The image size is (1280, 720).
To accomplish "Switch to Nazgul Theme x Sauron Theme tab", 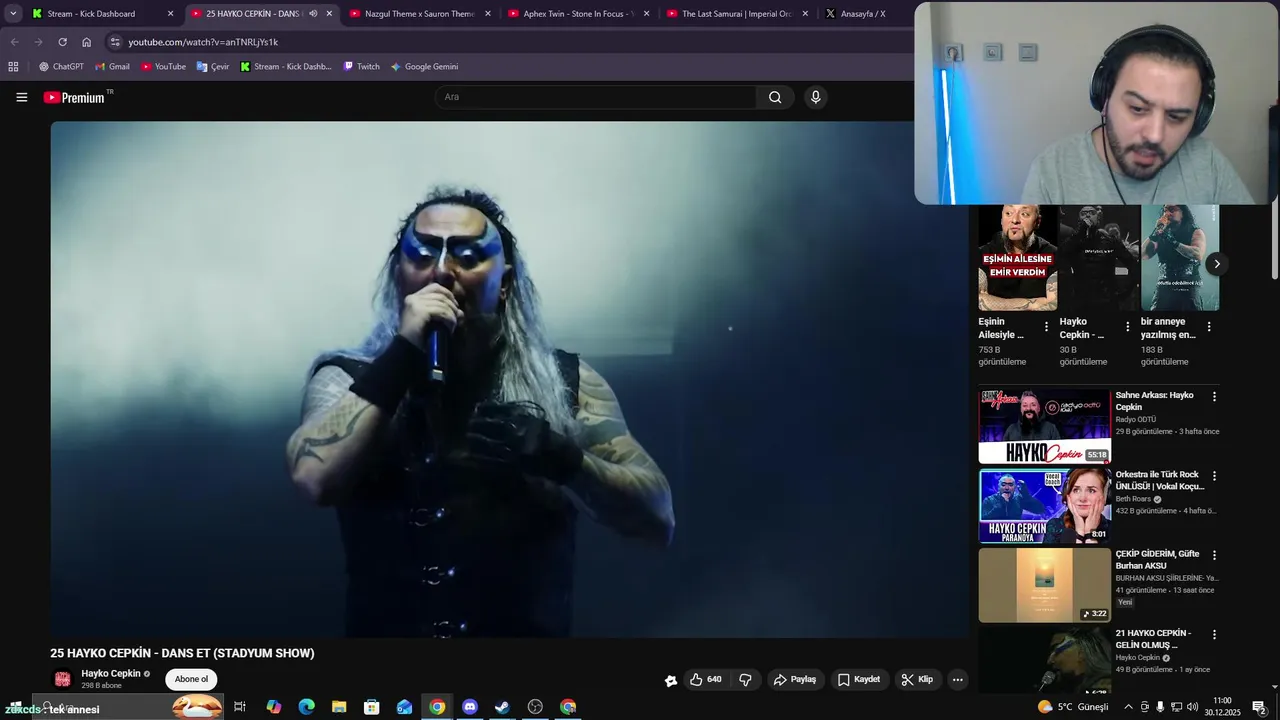I will [420, 14].
